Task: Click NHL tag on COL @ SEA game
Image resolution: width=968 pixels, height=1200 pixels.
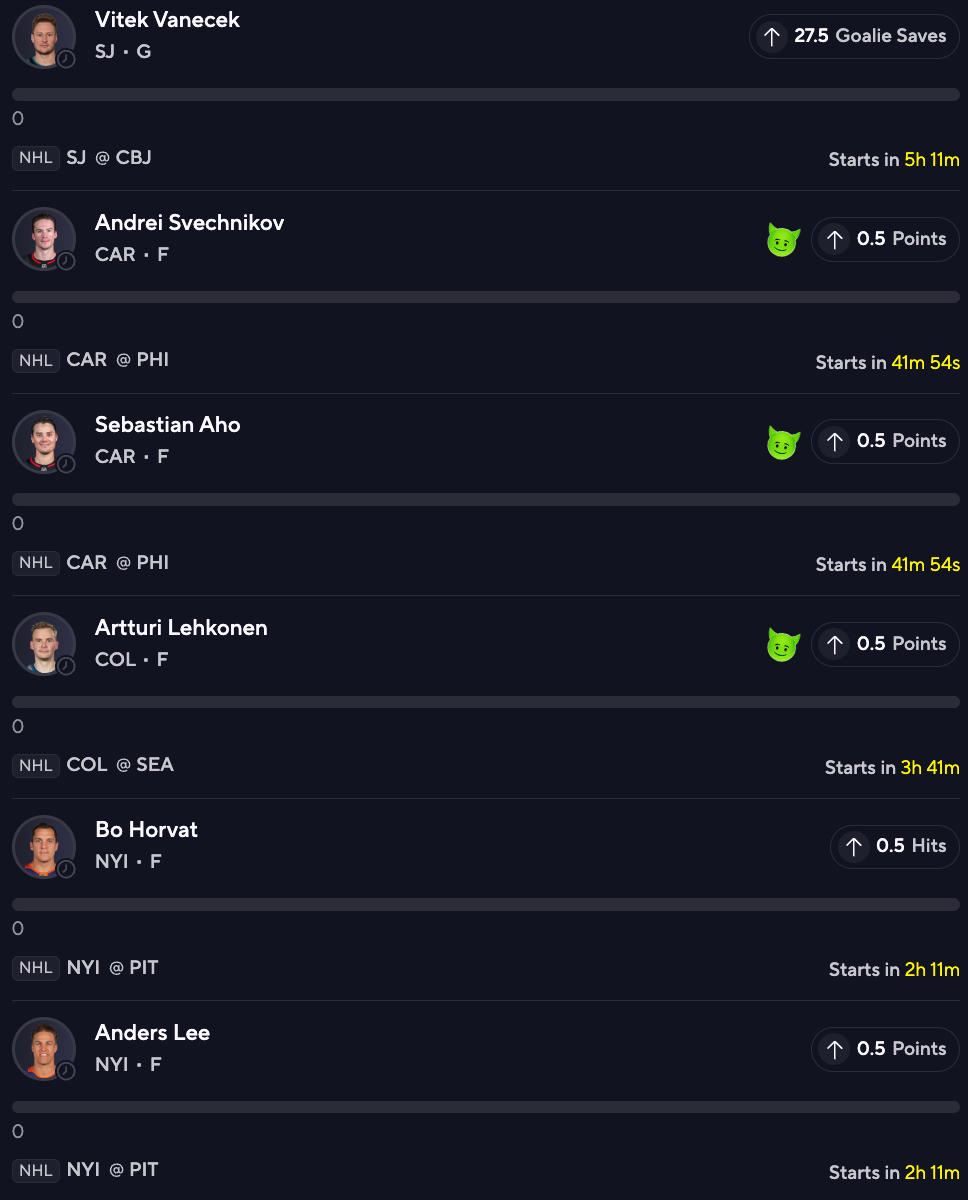Action: [x=36, y=765]
